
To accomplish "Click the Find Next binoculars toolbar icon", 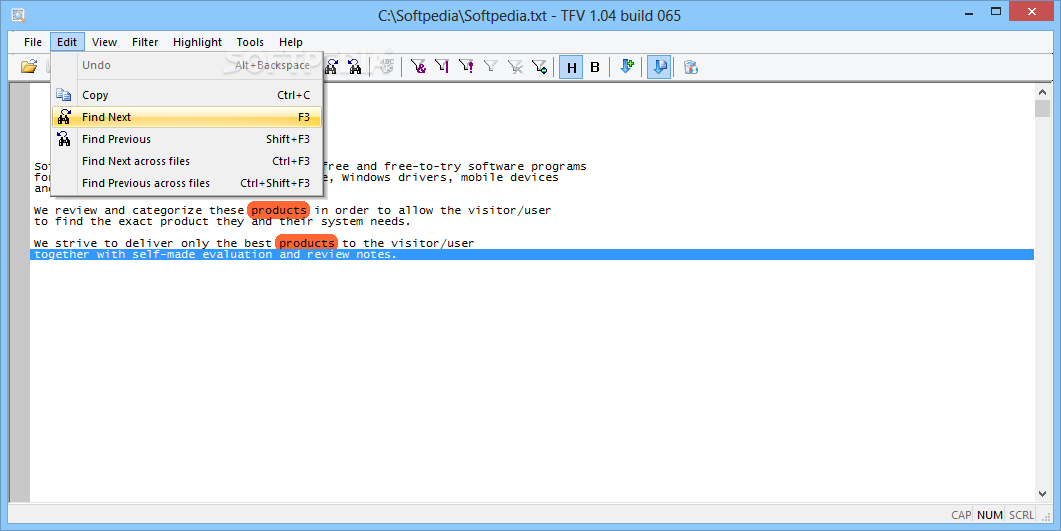I will (332, 66).
